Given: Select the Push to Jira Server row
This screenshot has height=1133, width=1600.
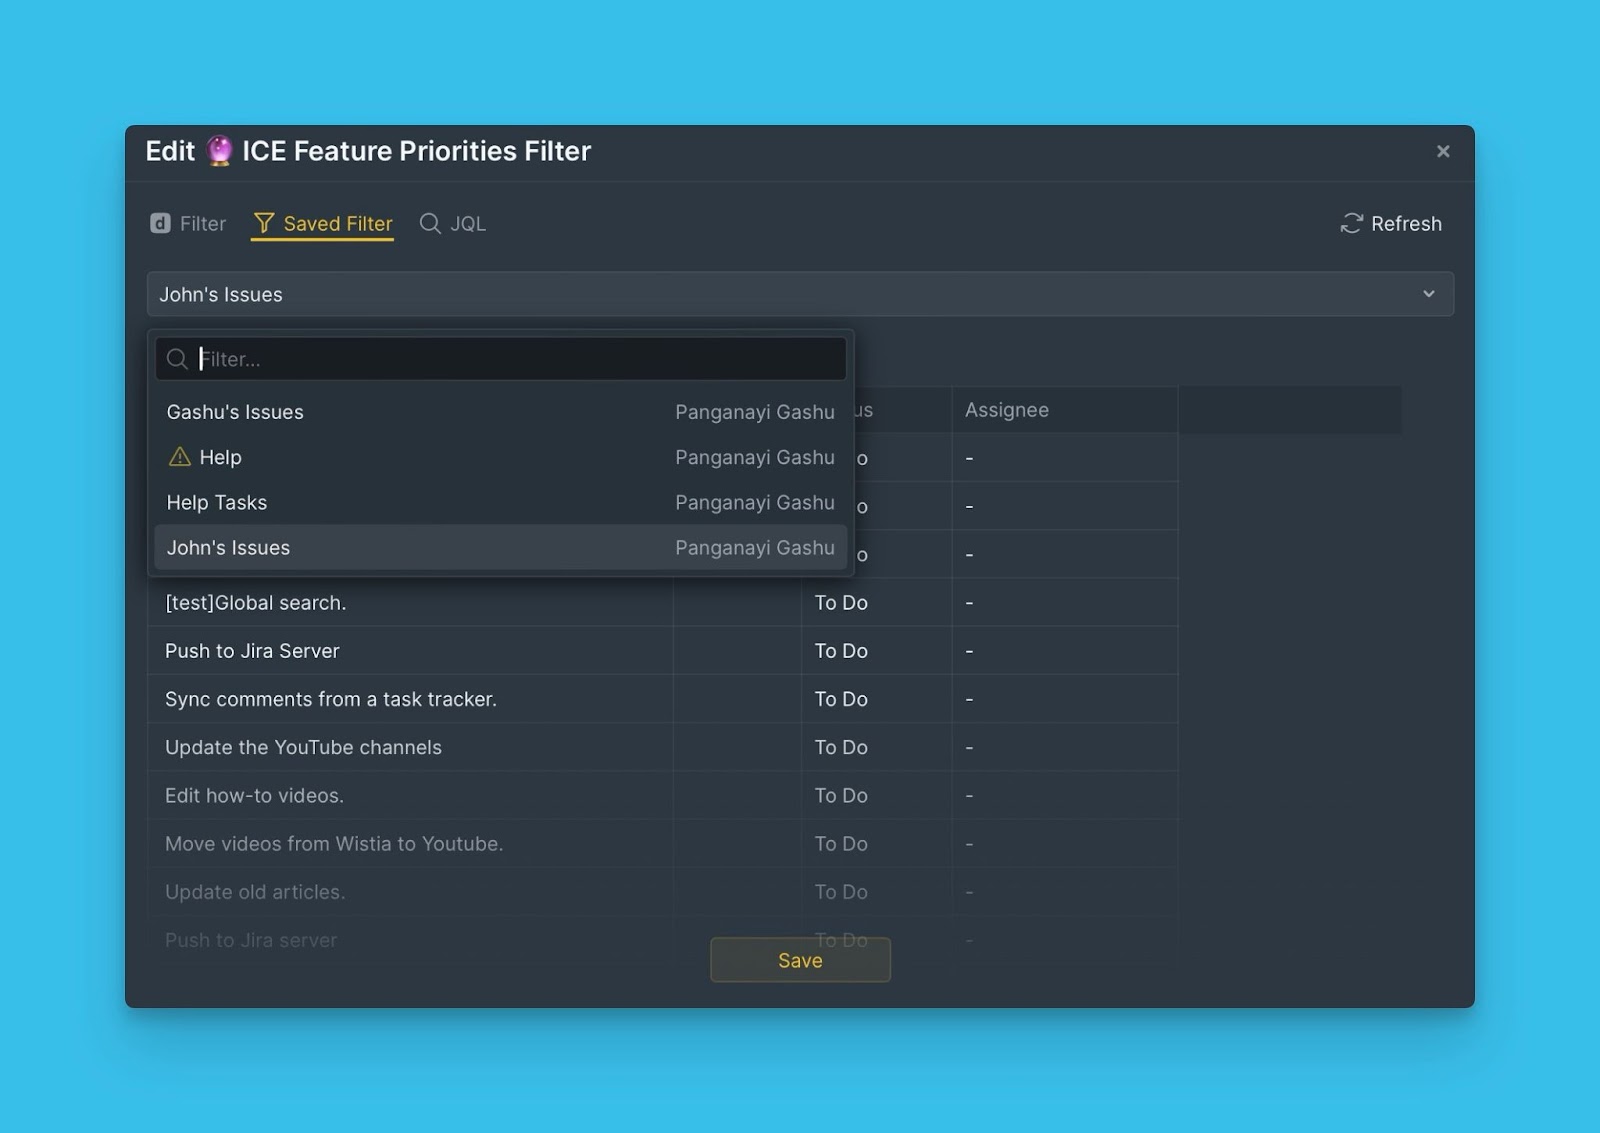Looking at the screenshot, I should tap(252, 651).
